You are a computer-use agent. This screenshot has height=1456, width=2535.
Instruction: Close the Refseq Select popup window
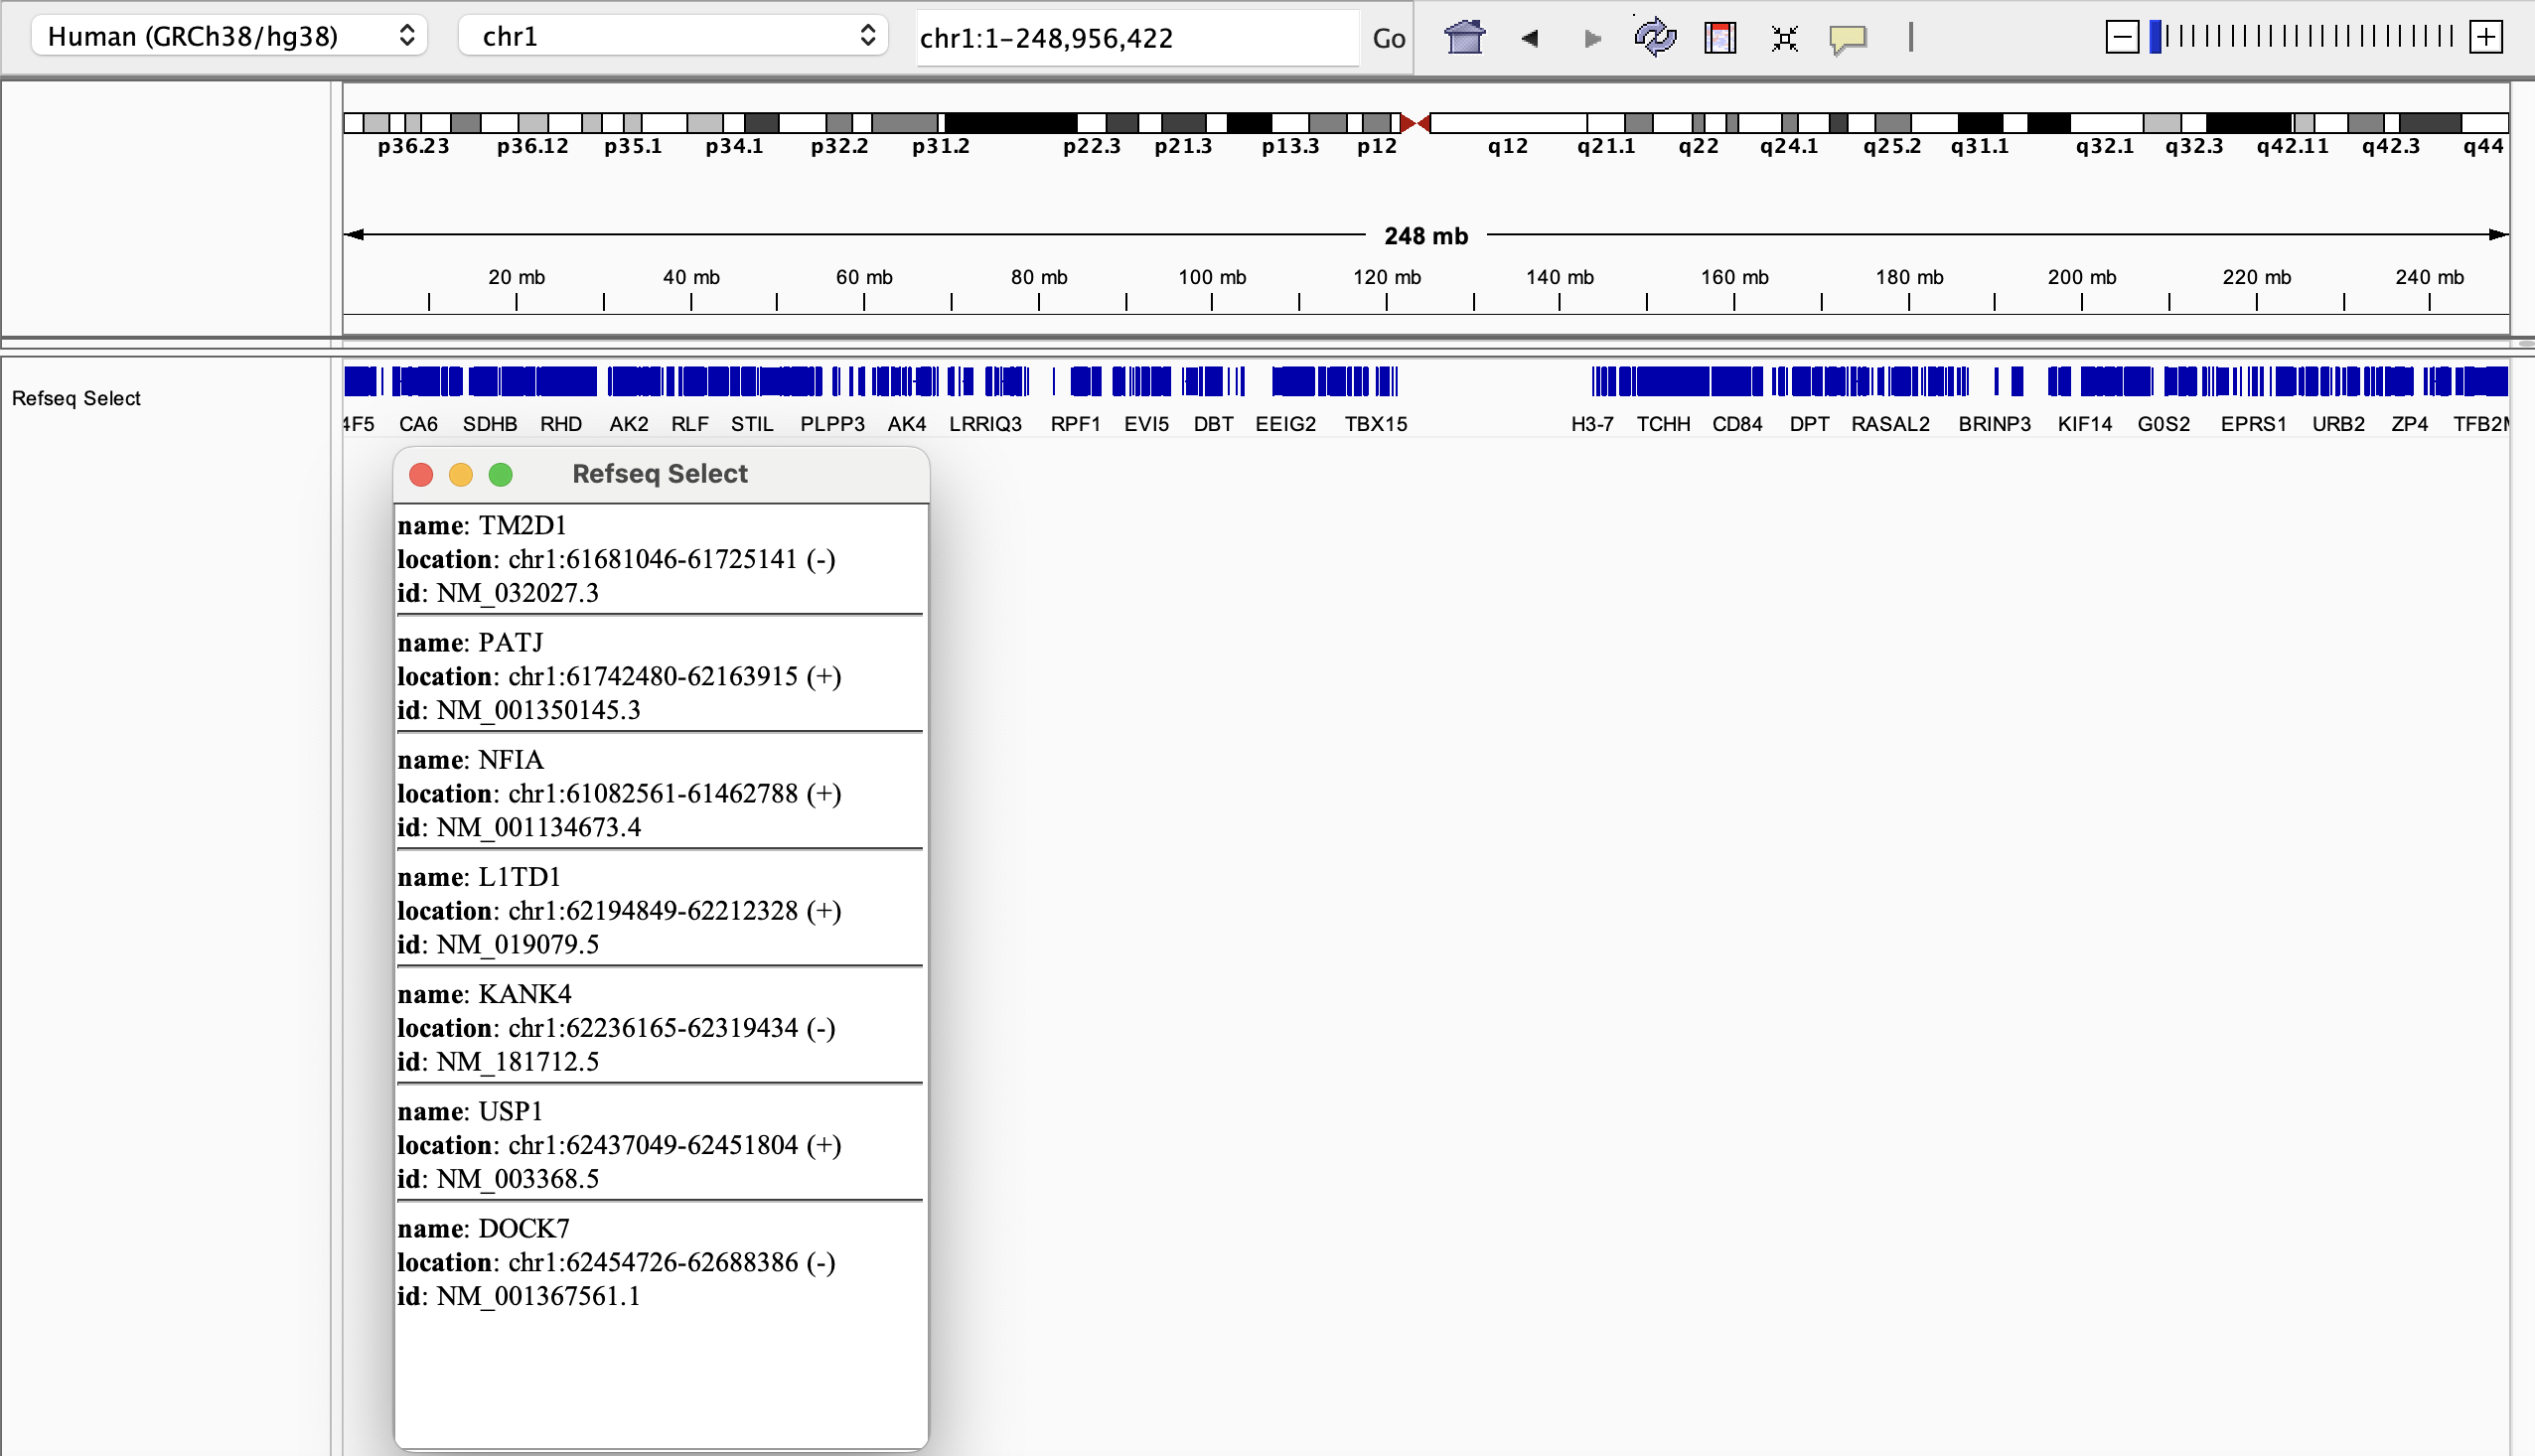click(x=421, y=474)
